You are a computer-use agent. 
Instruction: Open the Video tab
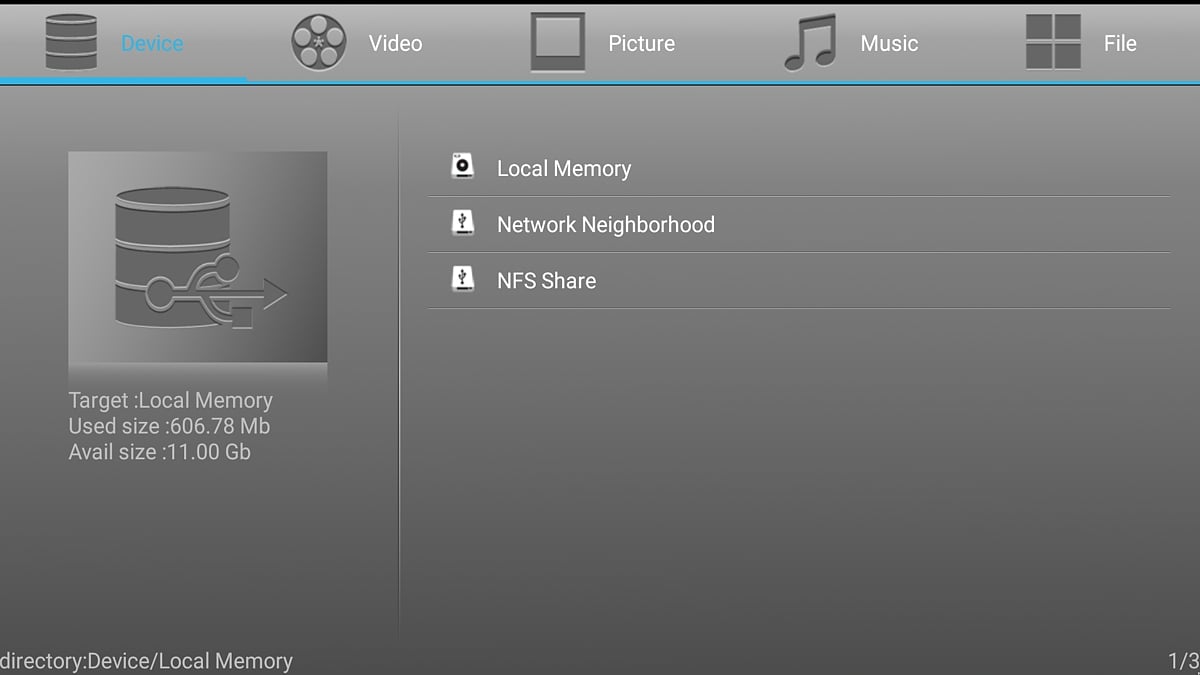pyautogui.click(x=395, y=43)
